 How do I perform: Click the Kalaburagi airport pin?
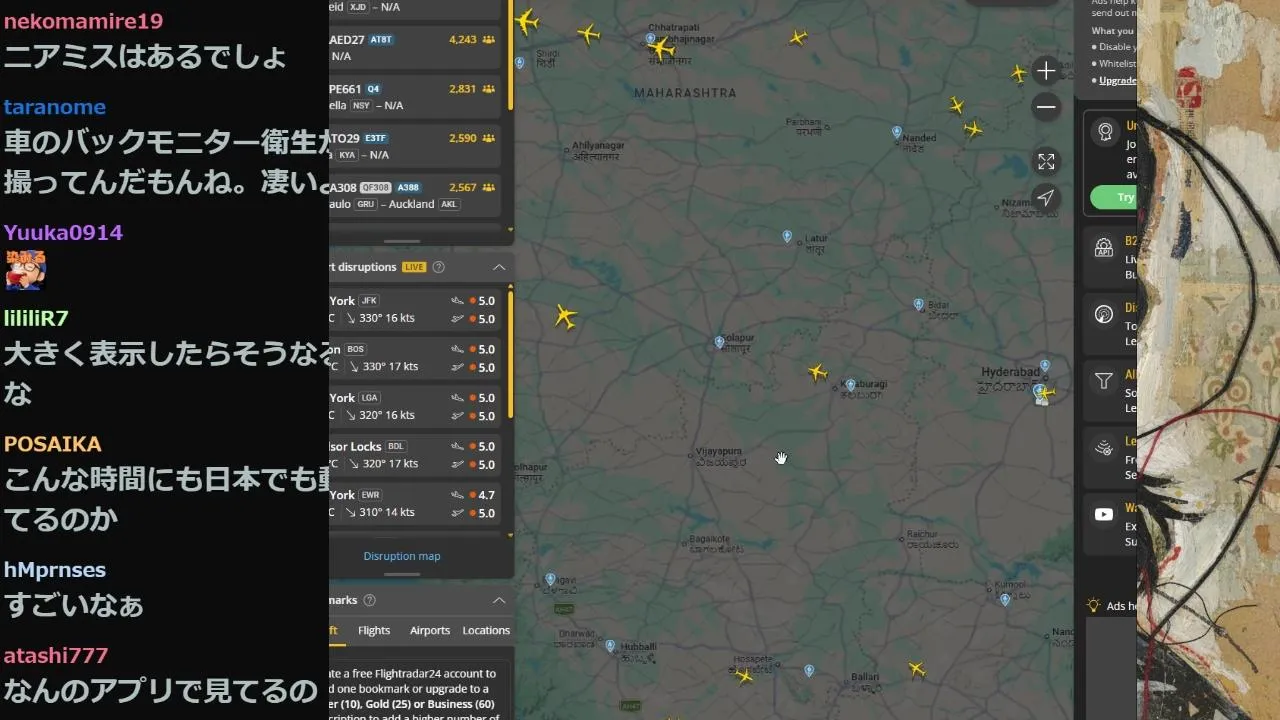(850, 385)
